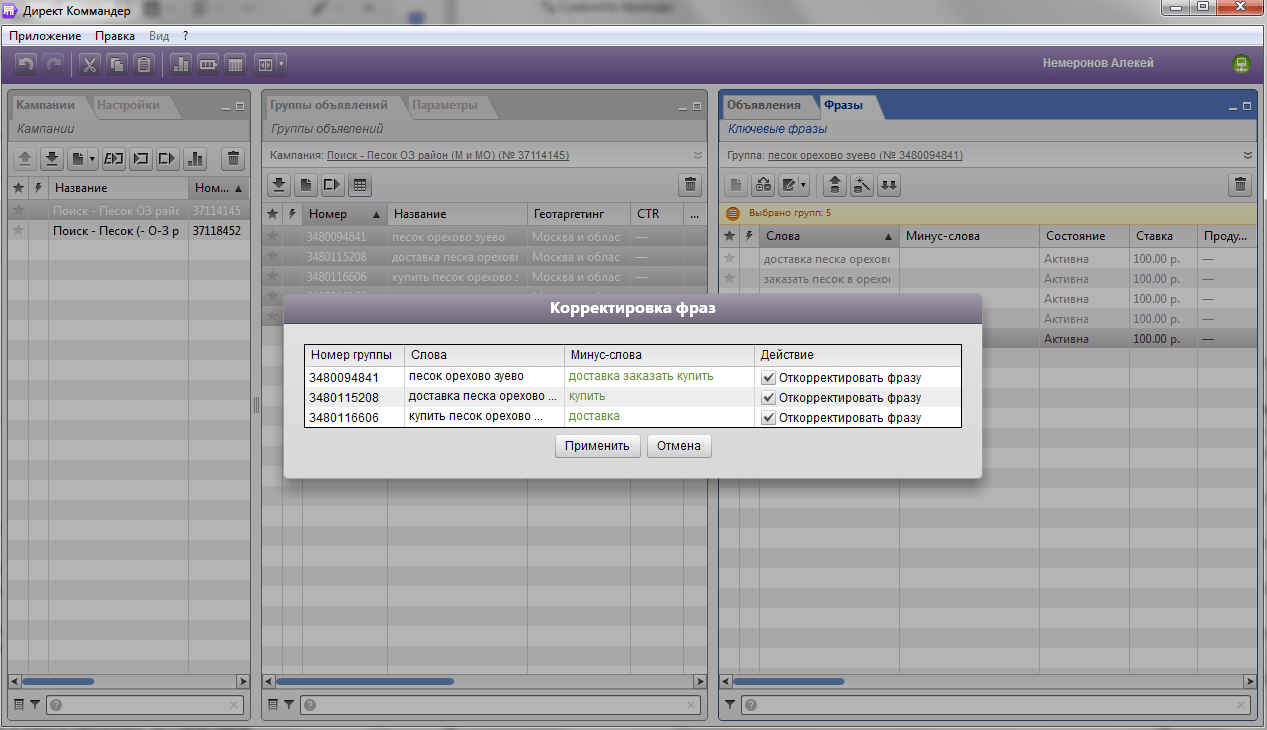Toggle Откорректировать фразу checkbox for group 3480115208
The width and height of the screenshot is (1267, 730).
pyautogui.click(x=768, y=398)
